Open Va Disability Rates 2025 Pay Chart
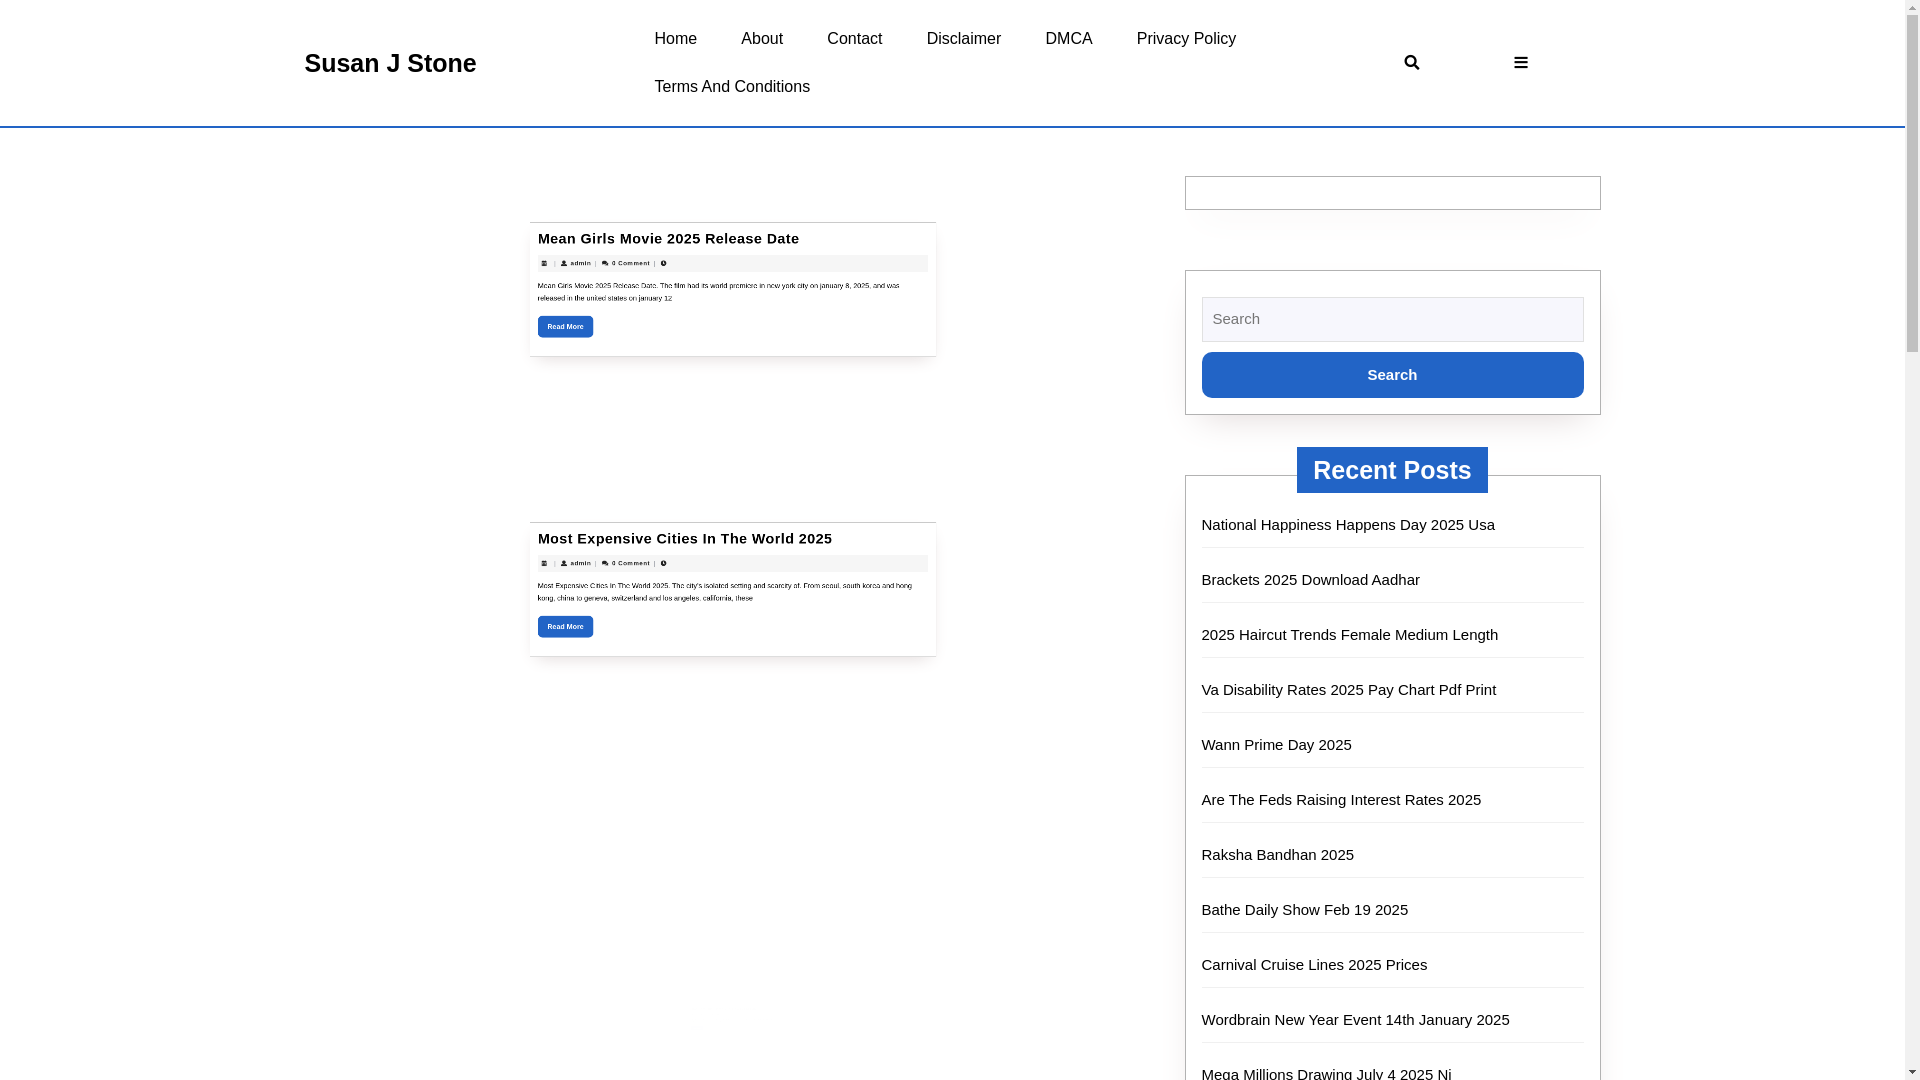1920x1080 pixels. (1348, 689)
